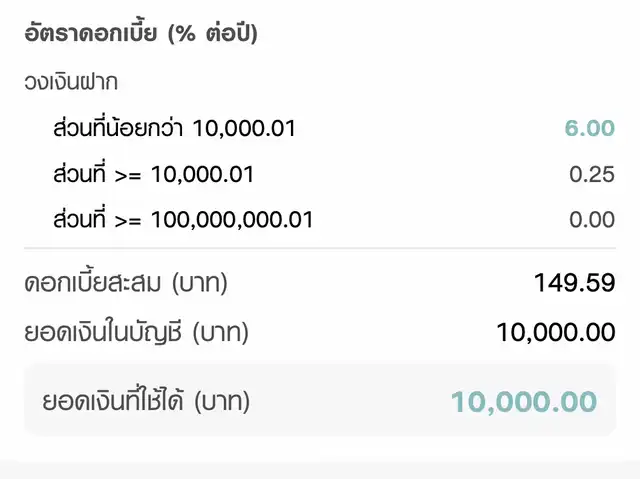Click the 149.59 accrued interest amount
Image resolution: width=640 pixels, height=479 pixels.
click(x=574, y=283)
